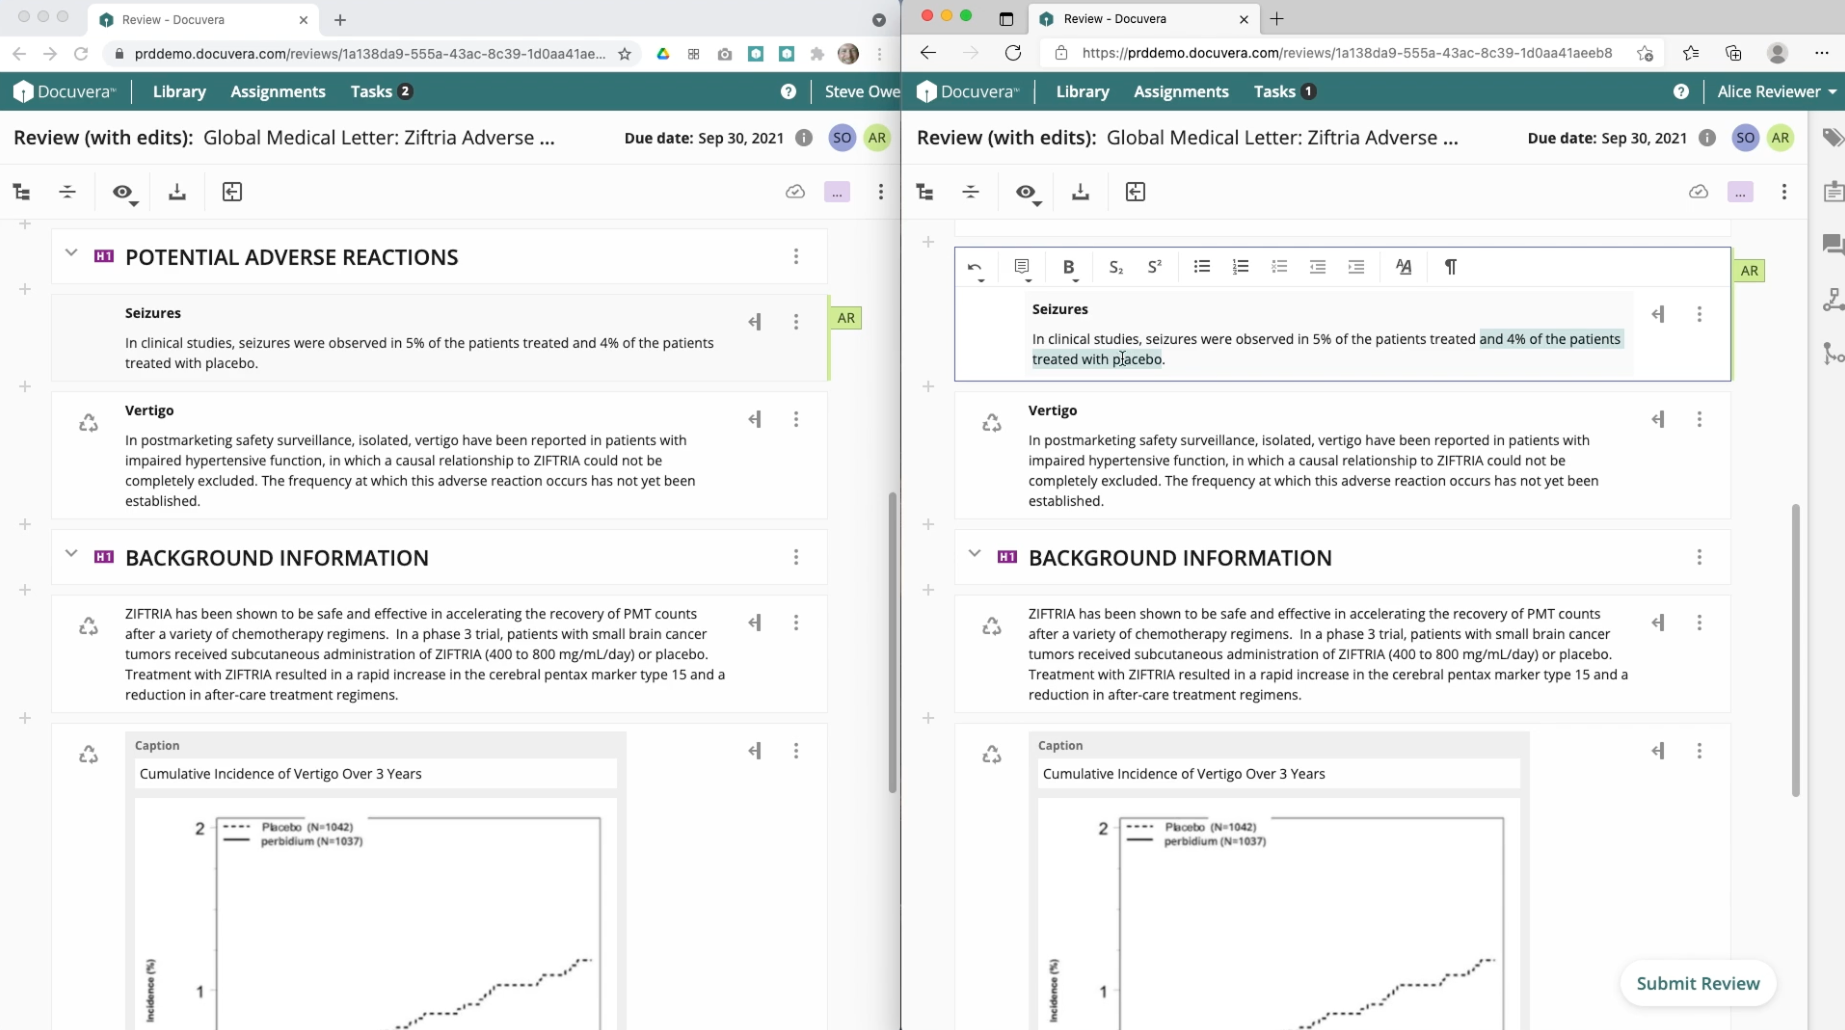Open toolbar kebab menu in left window
The height and width of the screenshot is (1030, 1845).
pyautogui.click(x=881, y=192)
